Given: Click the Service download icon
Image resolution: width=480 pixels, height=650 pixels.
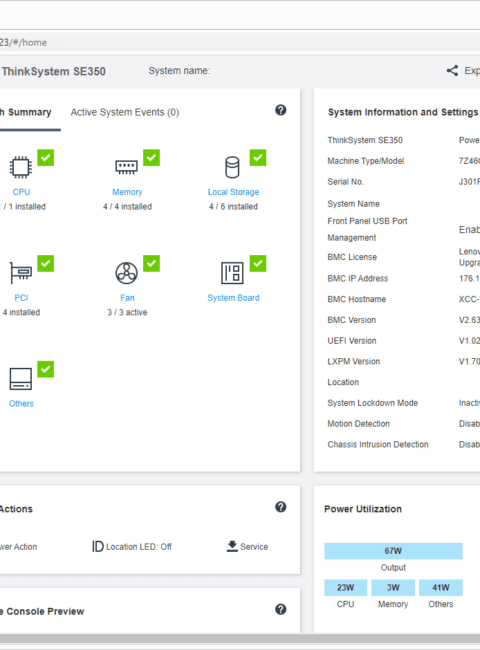Looking at the screenshot, I should click(x=232, y=546).
